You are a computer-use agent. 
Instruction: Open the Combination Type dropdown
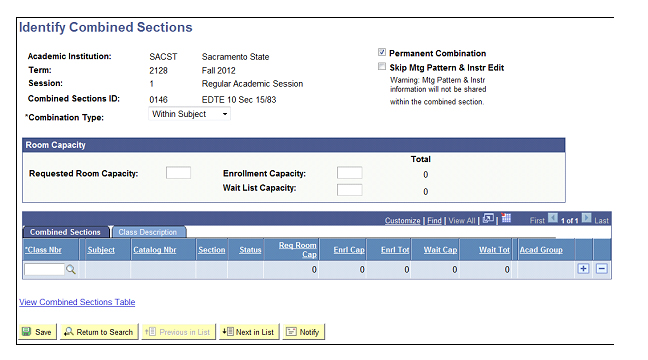tap(189, 114)
